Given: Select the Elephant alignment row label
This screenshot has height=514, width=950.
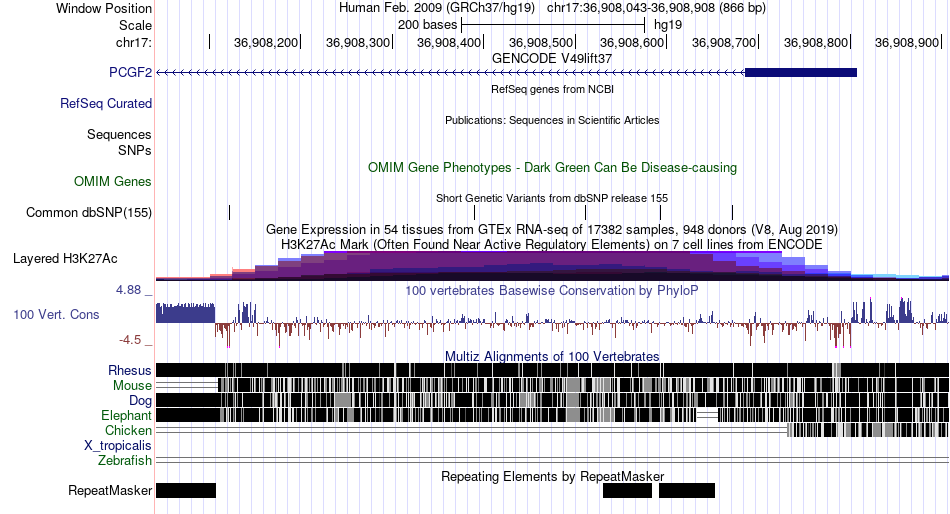Looking at the screenshot, I should 127,415.
